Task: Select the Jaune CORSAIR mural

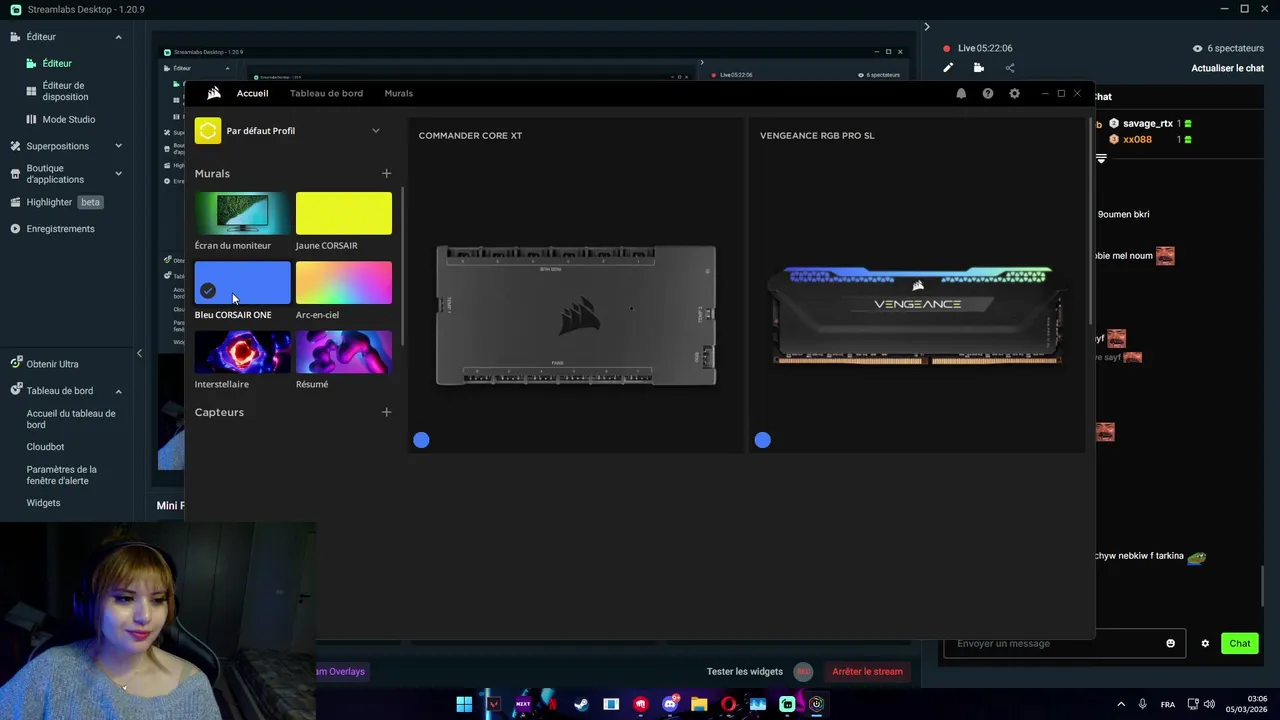Action: click(x=343, y=214)
